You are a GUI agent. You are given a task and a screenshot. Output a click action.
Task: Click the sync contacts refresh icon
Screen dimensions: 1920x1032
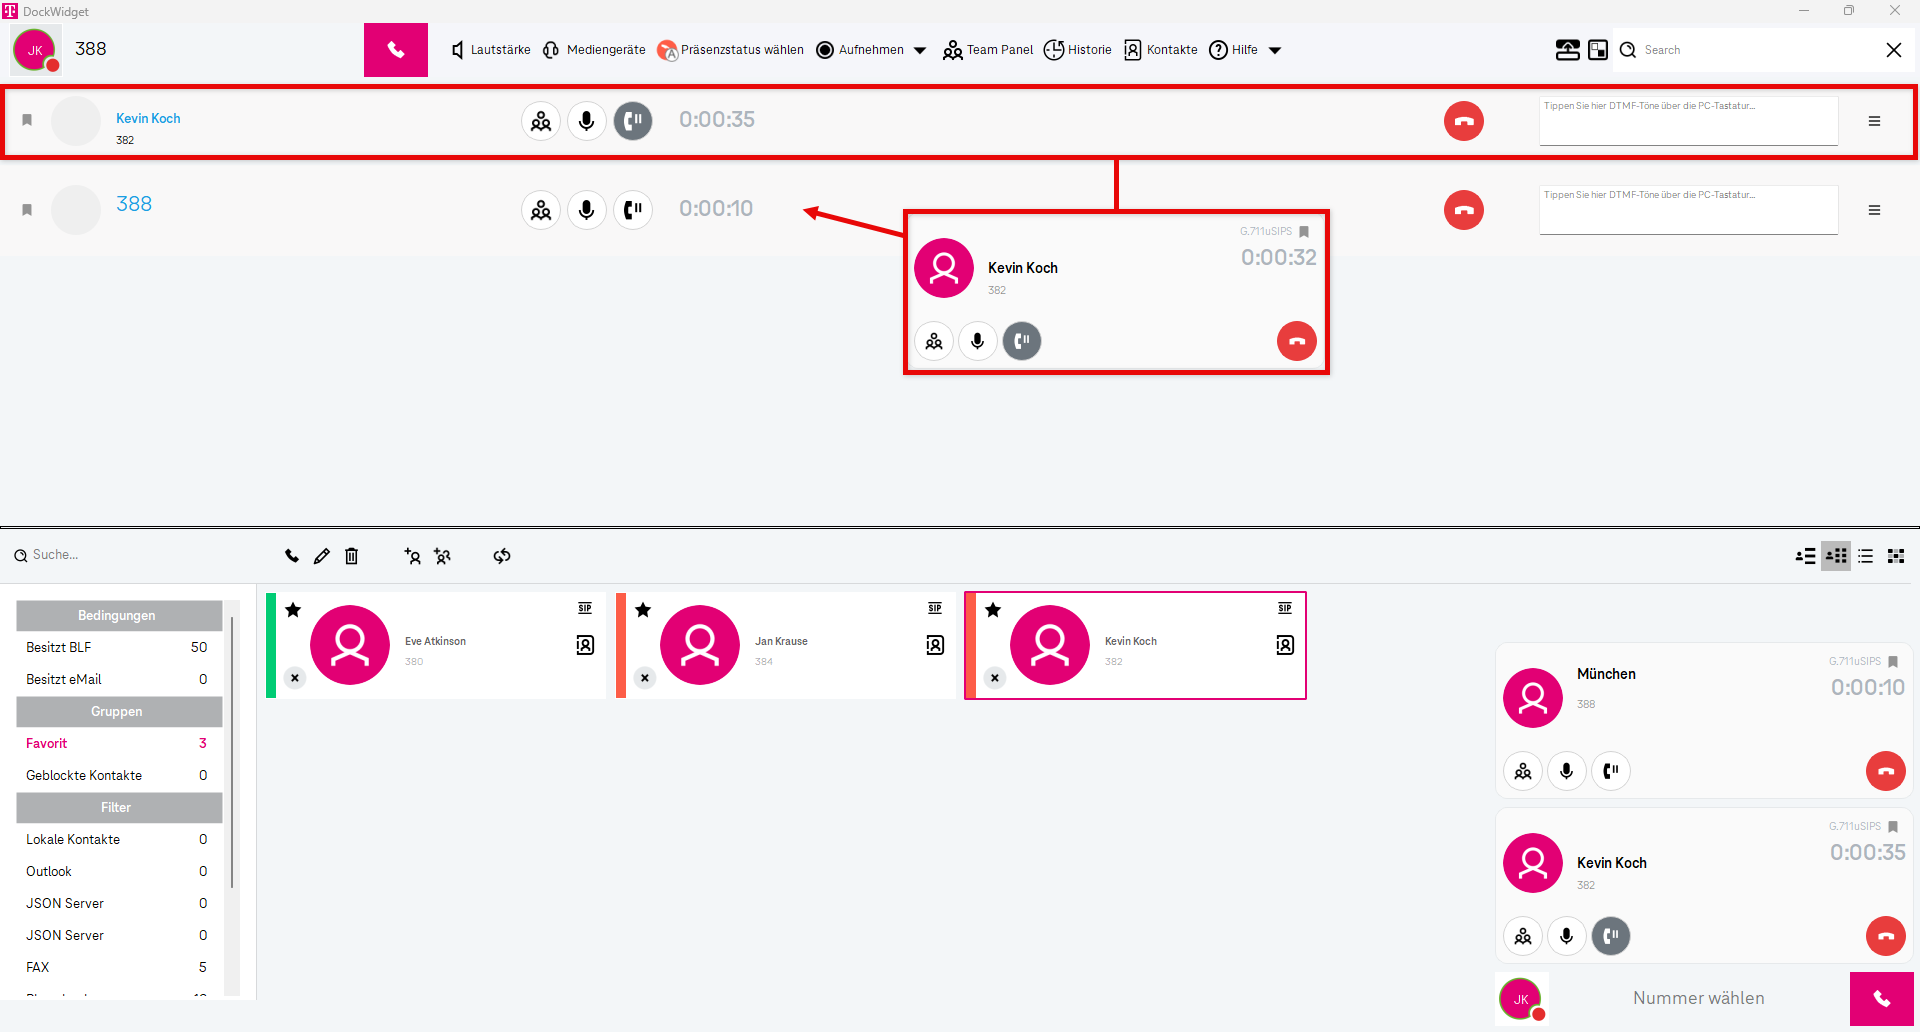pos(502,556)
